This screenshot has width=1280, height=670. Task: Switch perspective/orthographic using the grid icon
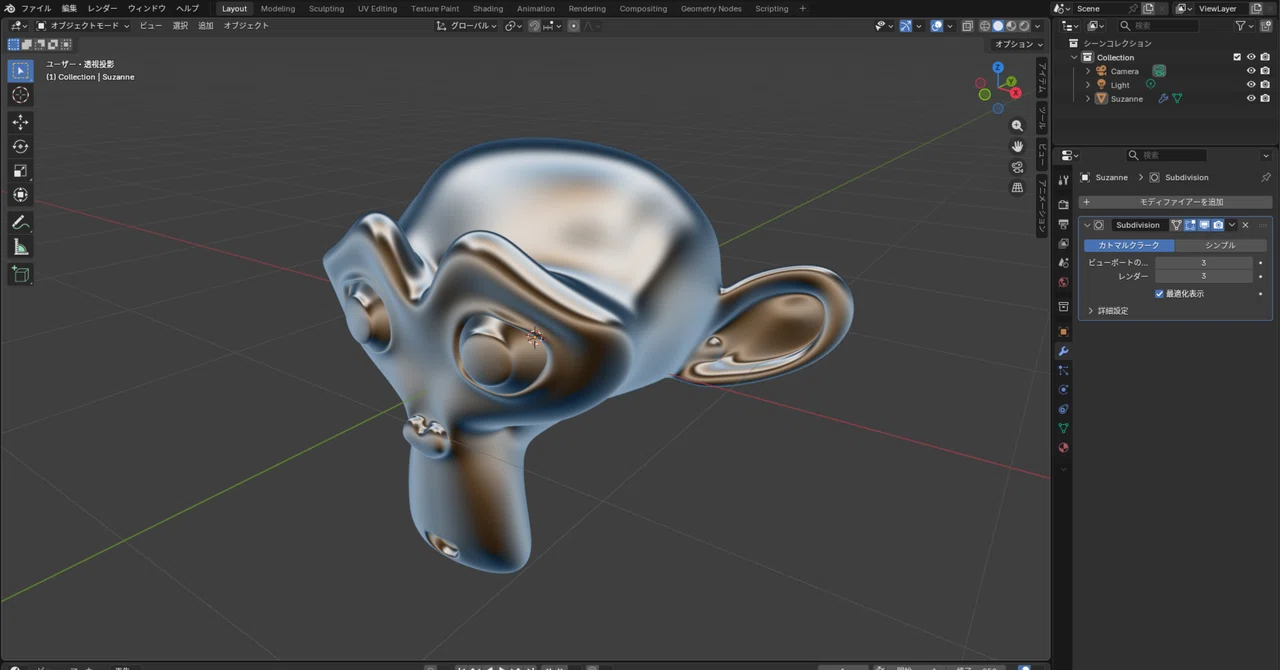(x=1017, y=187)
